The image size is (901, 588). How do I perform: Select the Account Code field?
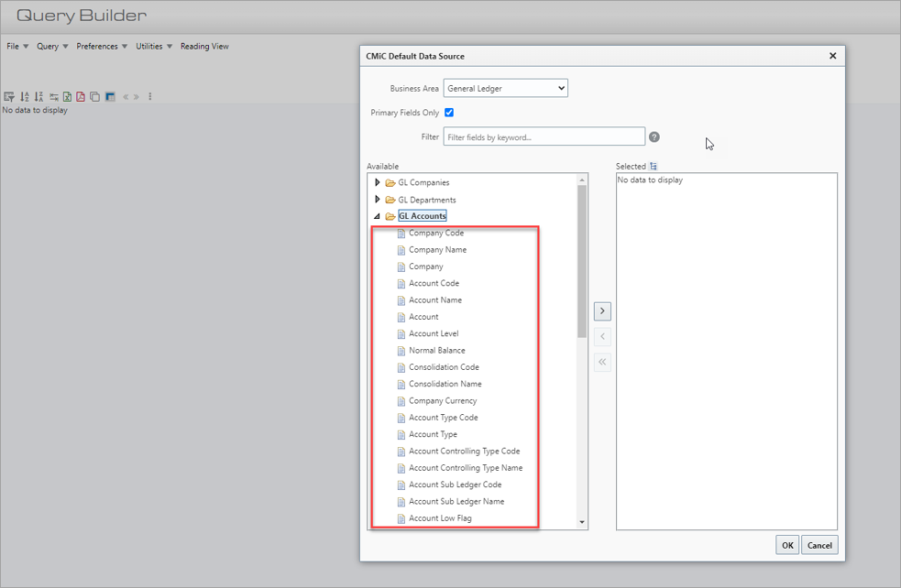tap(434, 283)
